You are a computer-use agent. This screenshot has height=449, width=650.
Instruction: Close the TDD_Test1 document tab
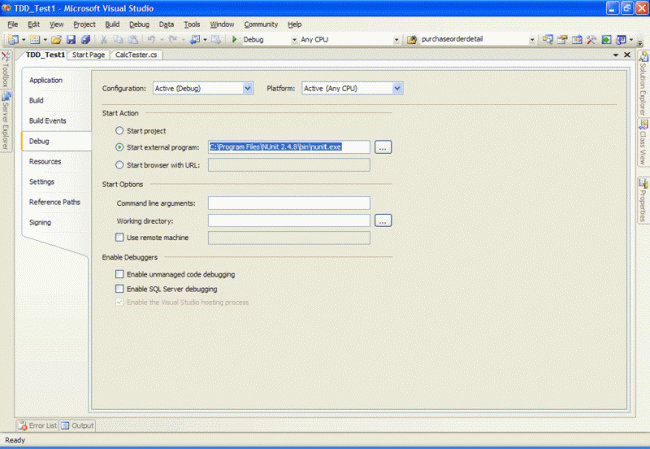pos(627,55)
